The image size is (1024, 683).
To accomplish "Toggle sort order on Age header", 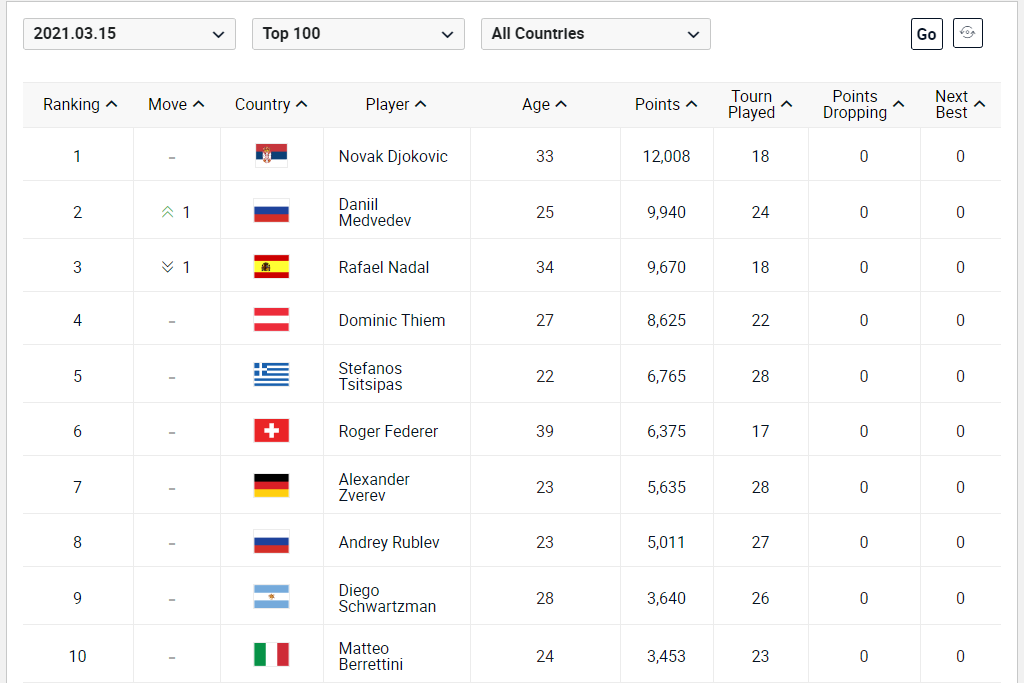I will click(x=544, y=104).
